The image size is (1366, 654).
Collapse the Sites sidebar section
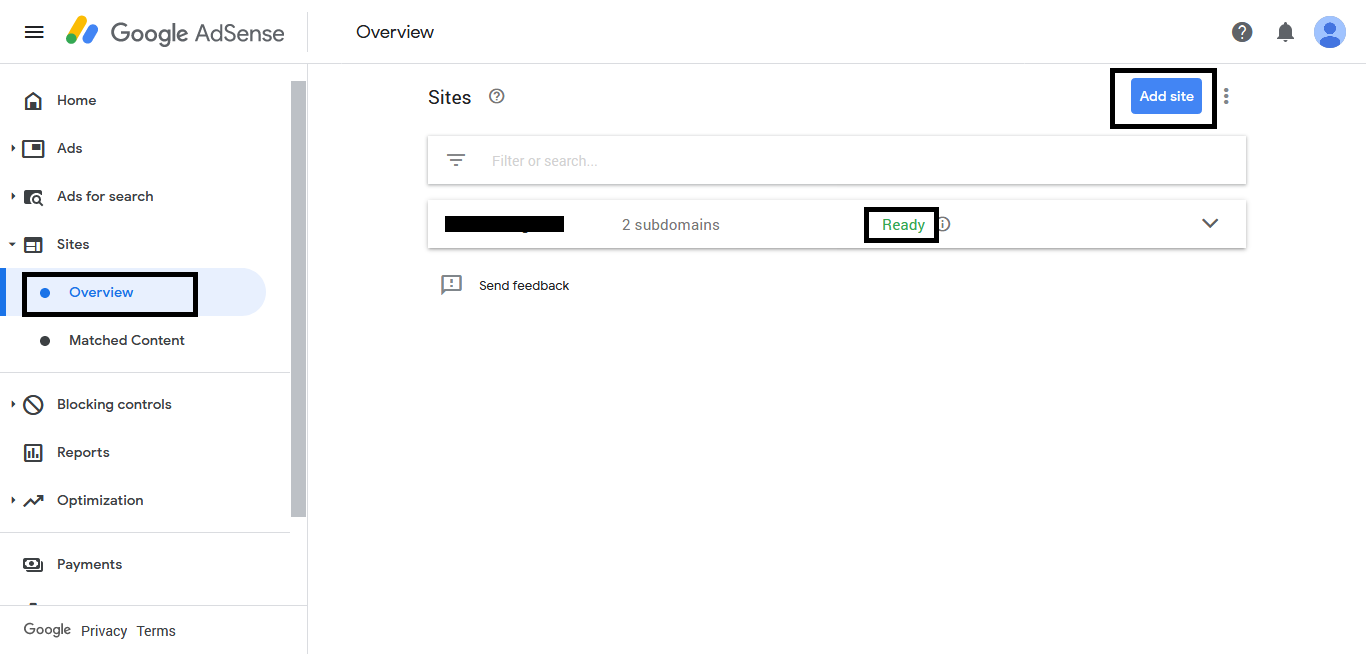coord(13,244)
